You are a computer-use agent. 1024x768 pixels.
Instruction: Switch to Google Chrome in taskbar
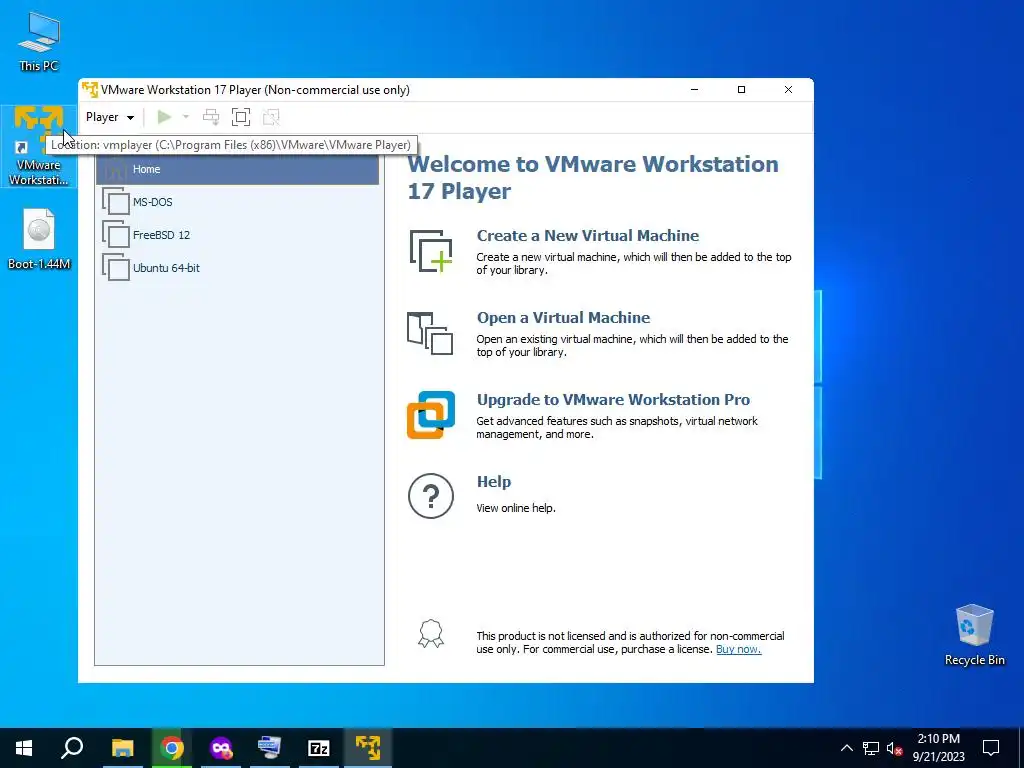coord(172,748)
